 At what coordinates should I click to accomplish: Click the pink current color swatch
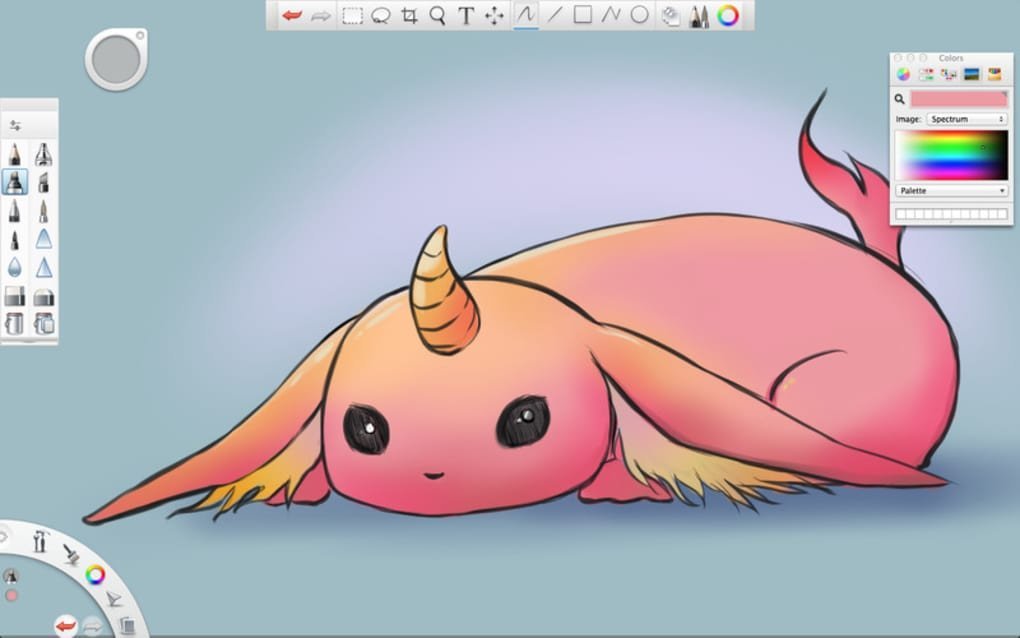click(x=958, y=98)
